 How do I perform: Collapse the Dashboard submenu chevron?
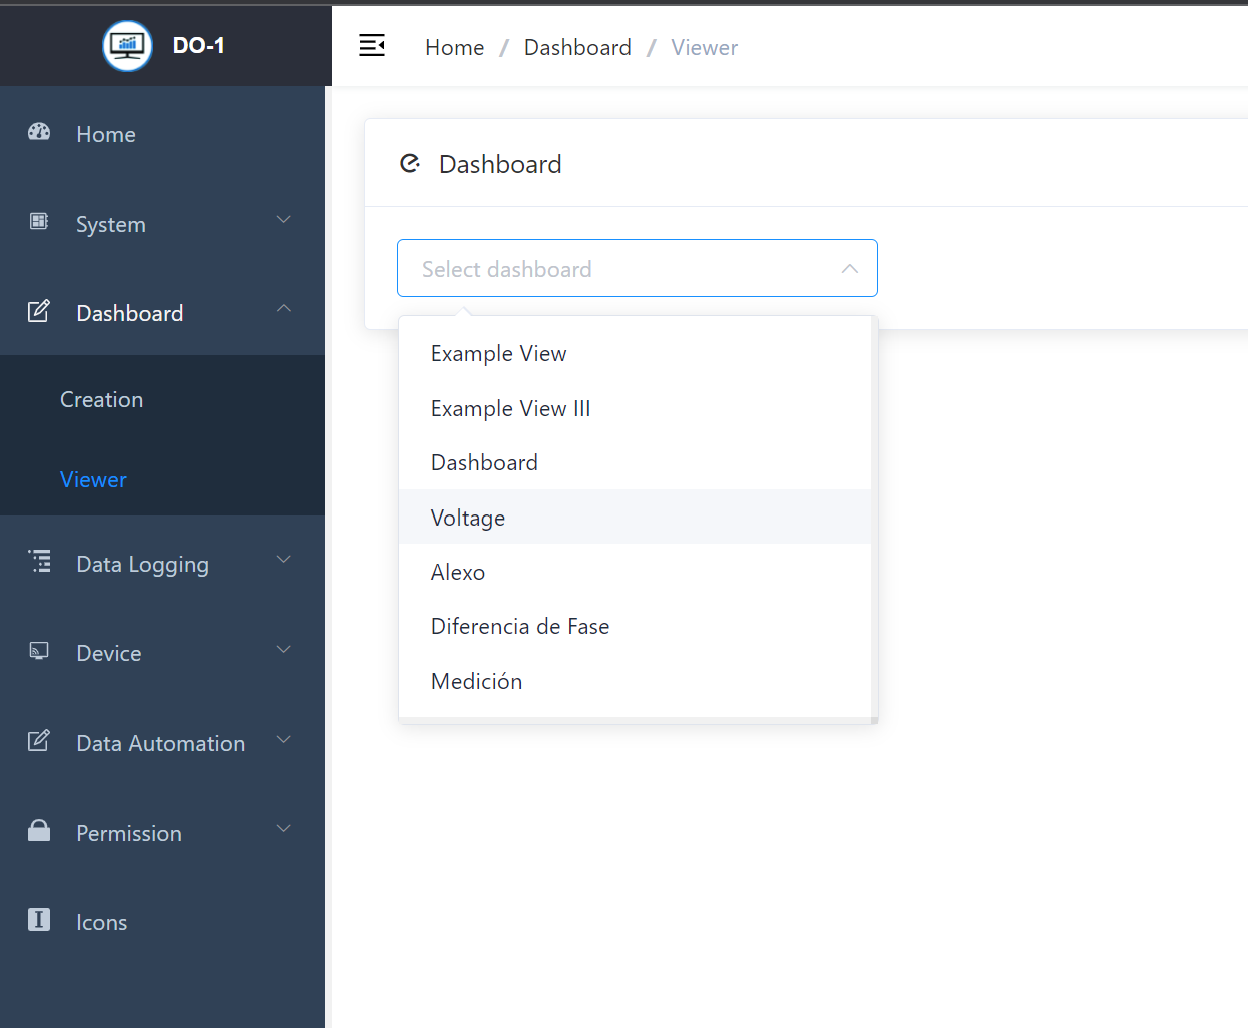click(284, 309)
